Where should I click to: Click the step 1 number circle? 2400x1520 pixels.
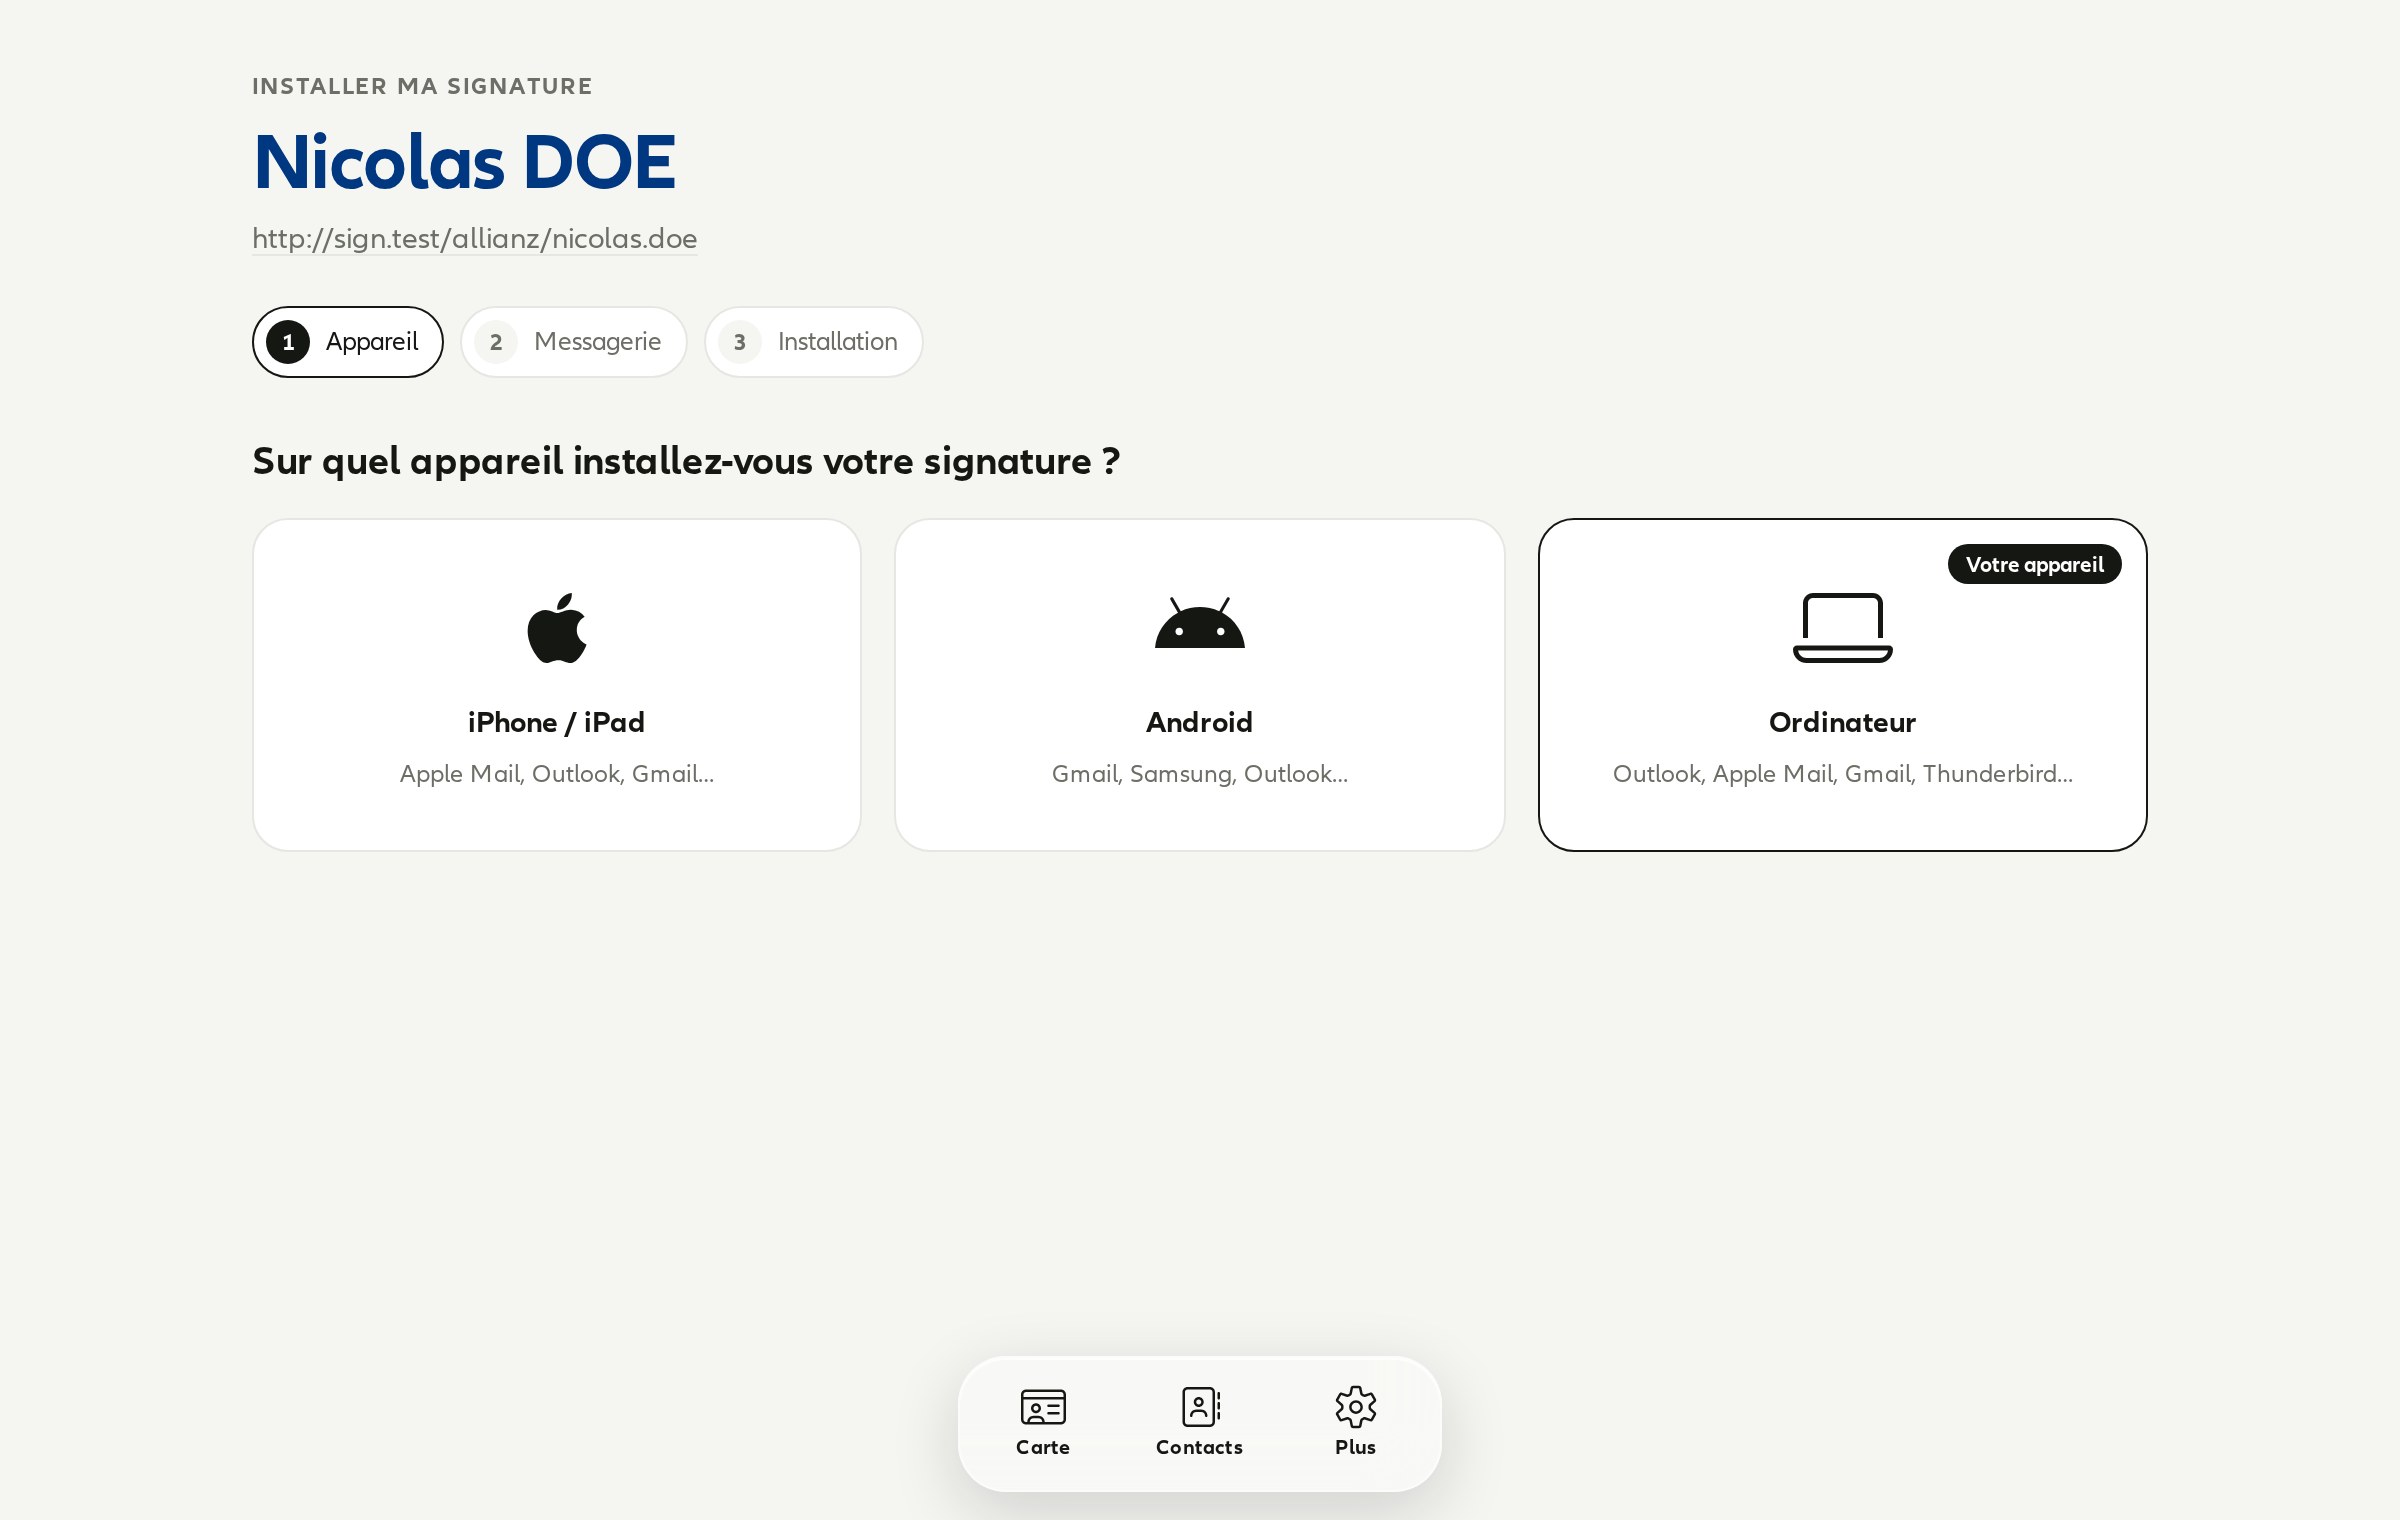point(288,342)
